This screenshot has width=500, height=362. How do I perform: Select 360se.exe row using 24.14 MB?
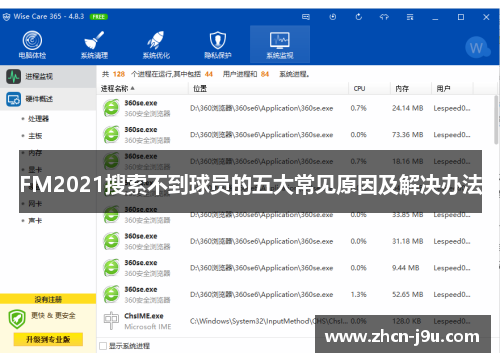pyautogui.click(x=295, y=108)
